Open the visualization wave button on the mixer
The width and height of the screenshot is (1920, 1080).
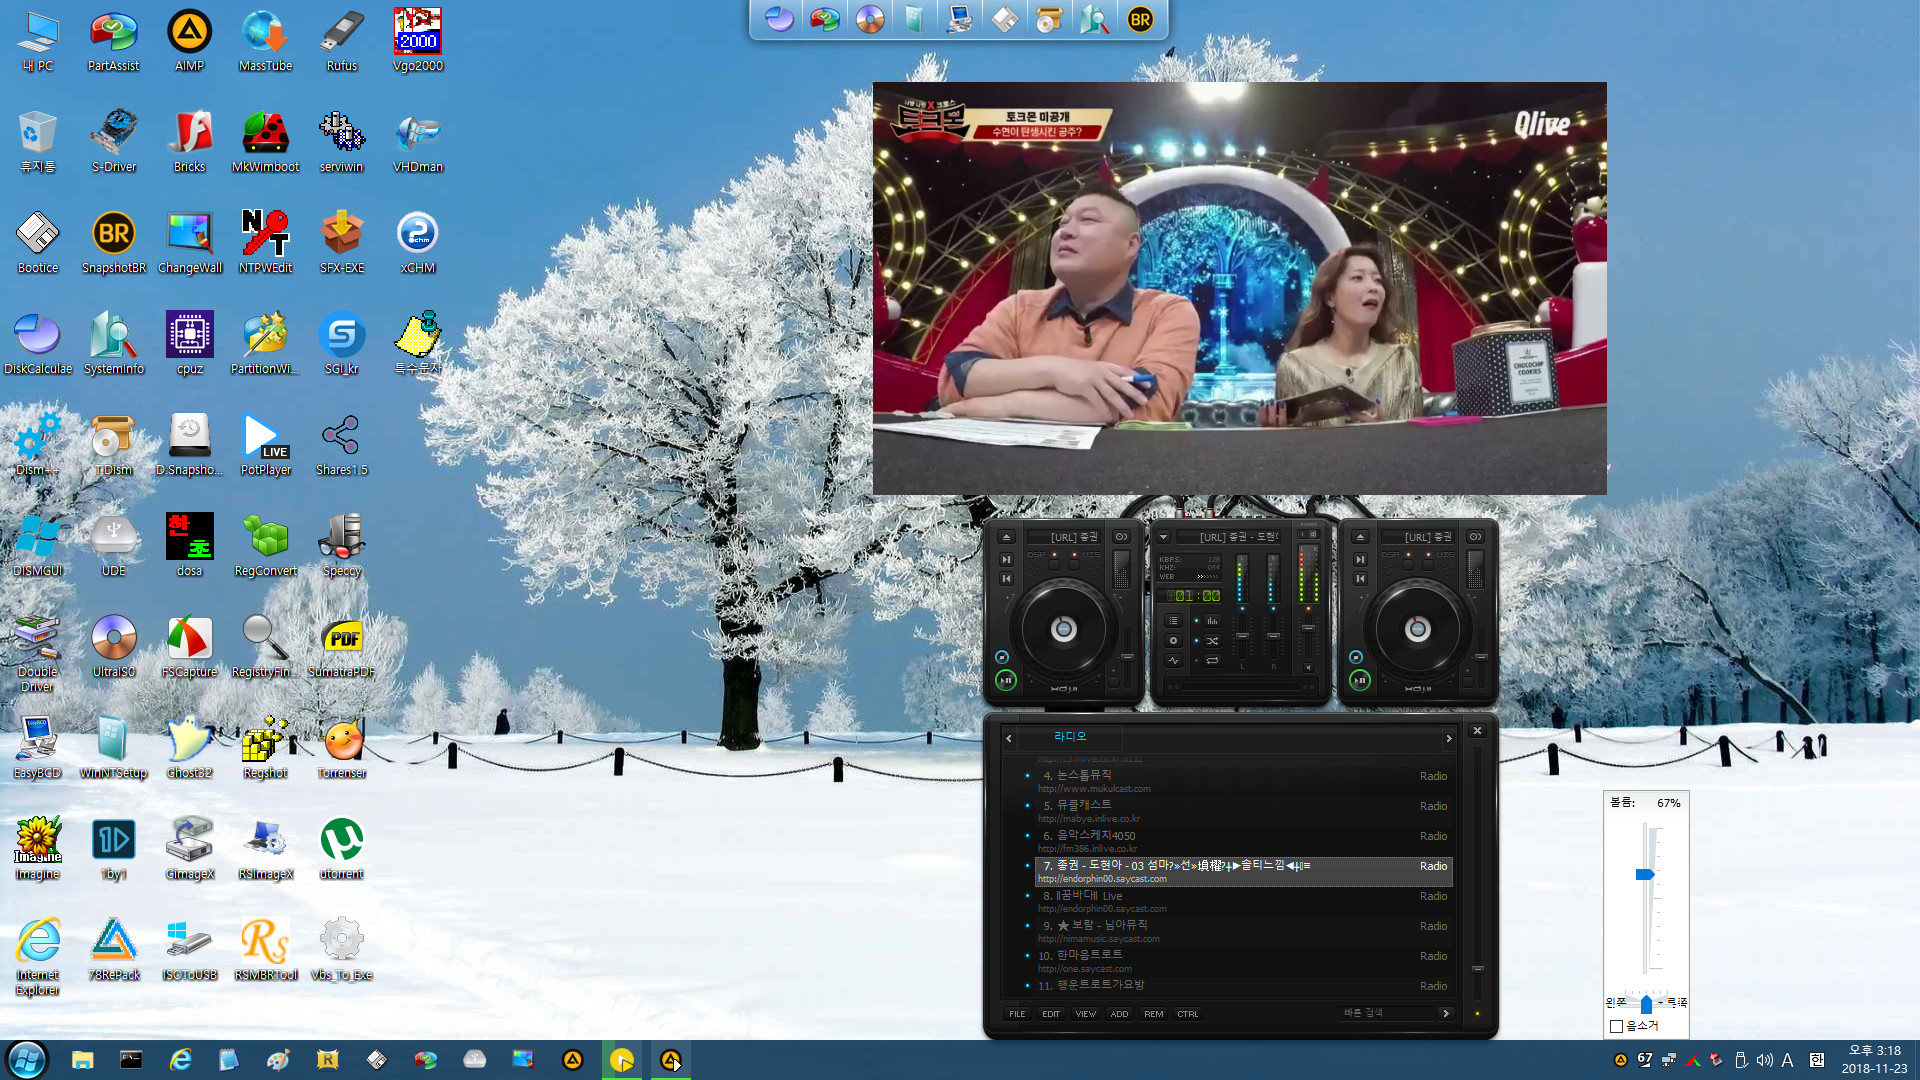pos(1173,661)
